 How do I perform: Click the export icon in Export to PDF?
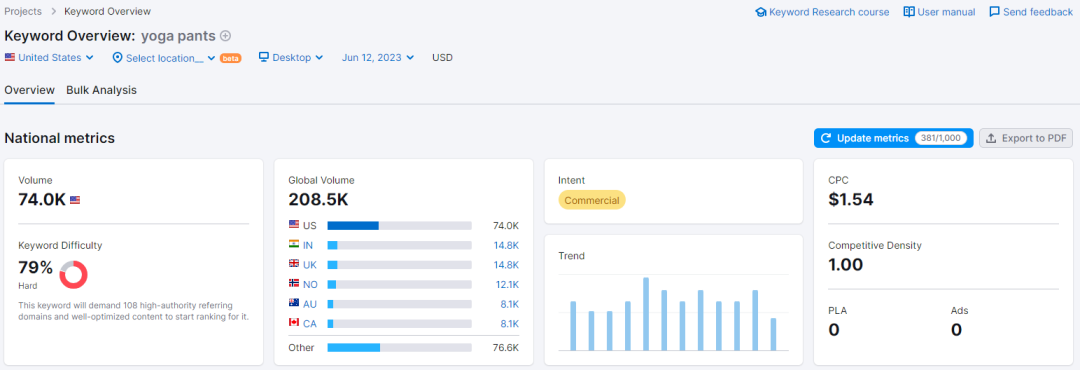[991, 138]
